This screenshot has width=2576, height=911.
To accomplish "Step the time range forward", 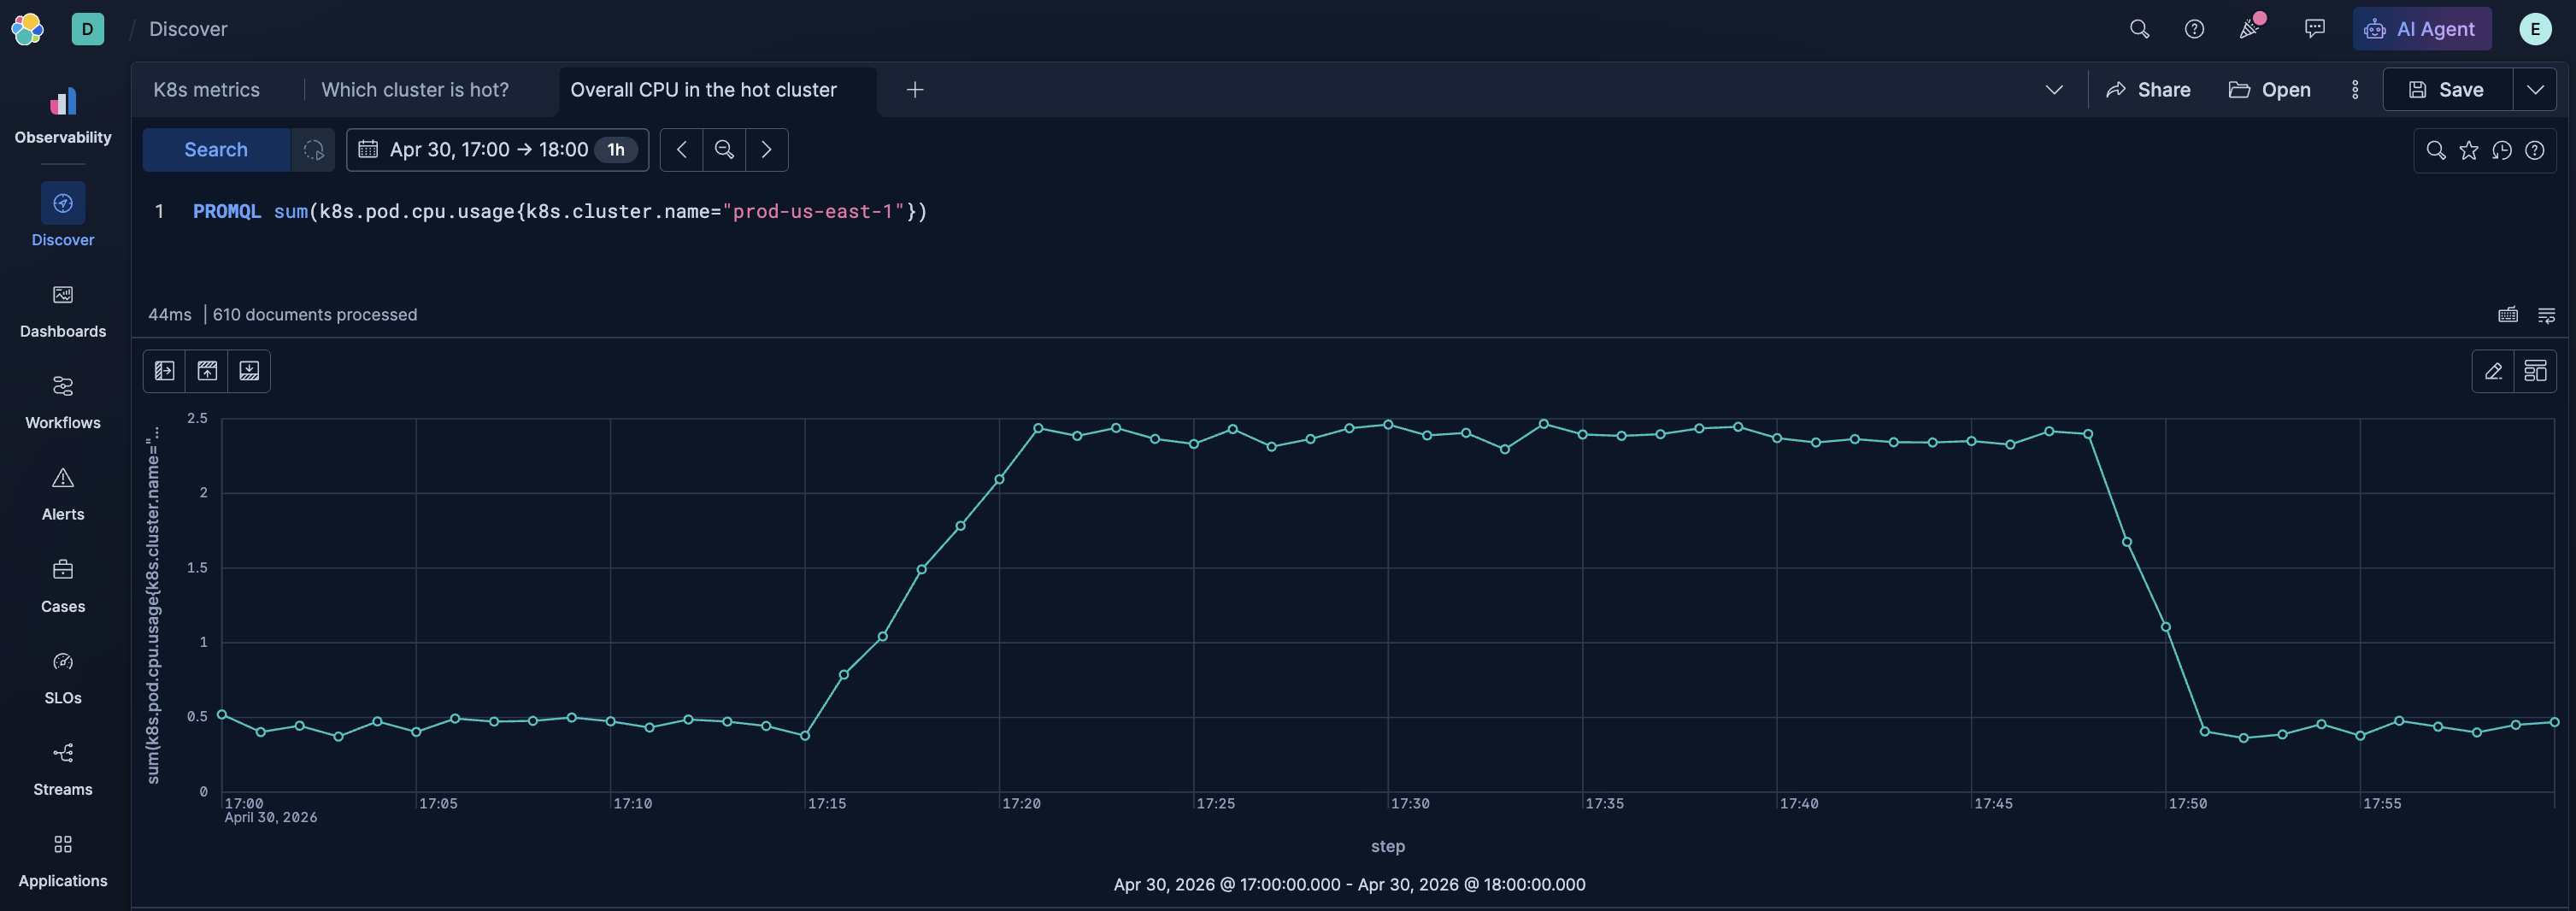I will coord(767,150).
